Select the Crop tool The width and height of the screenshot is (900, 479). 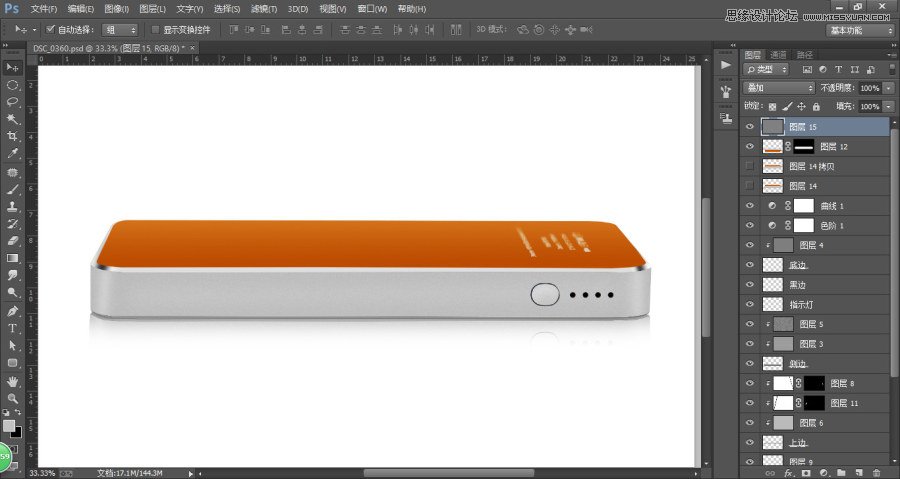click(x=12, y=137)
